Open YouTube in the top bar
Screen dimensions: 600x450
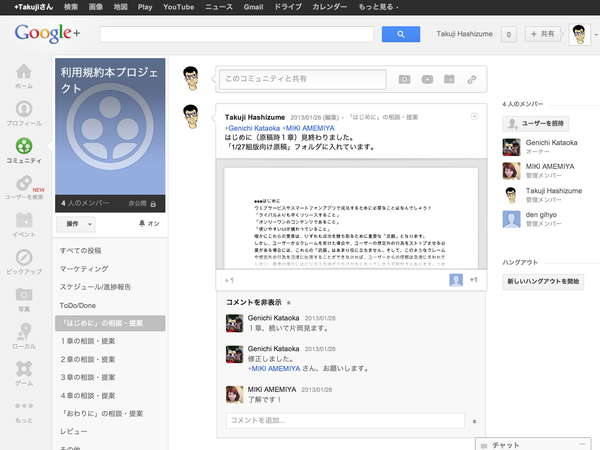[x=178, y=7]
